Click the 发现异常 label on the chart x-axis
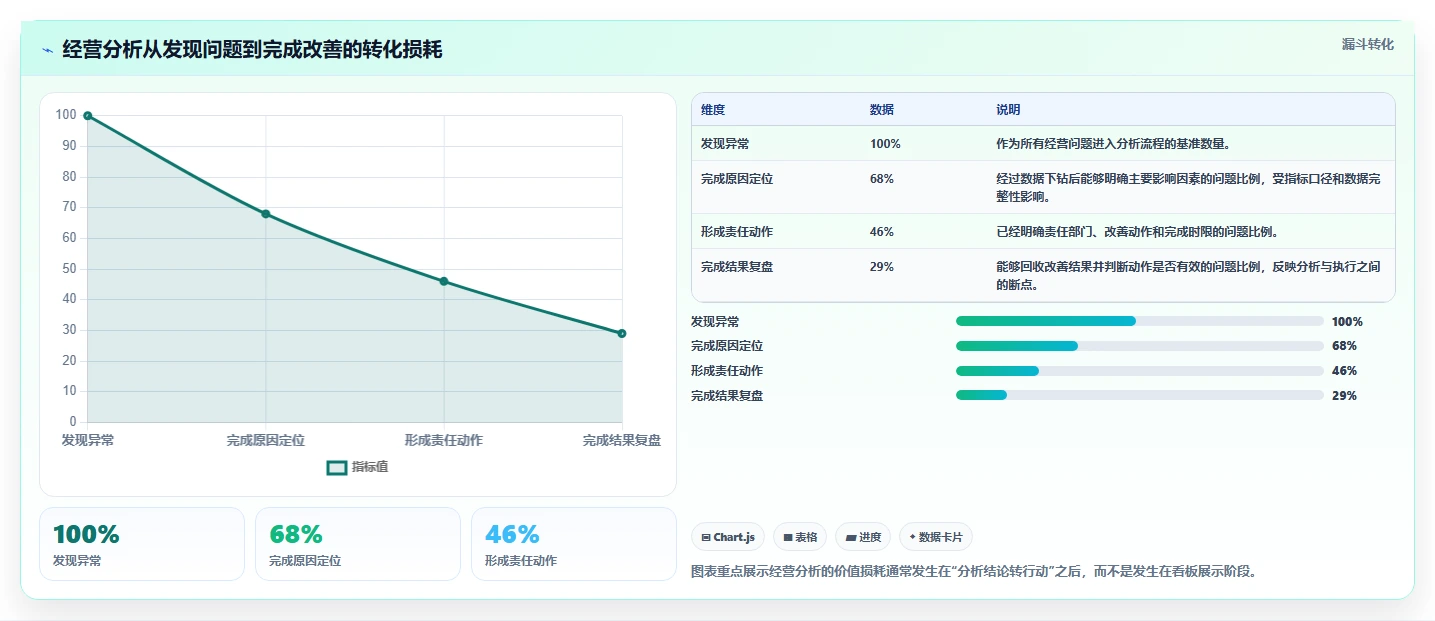The image size is (1435, 621). pyautogui.click(x=88, y=440)
